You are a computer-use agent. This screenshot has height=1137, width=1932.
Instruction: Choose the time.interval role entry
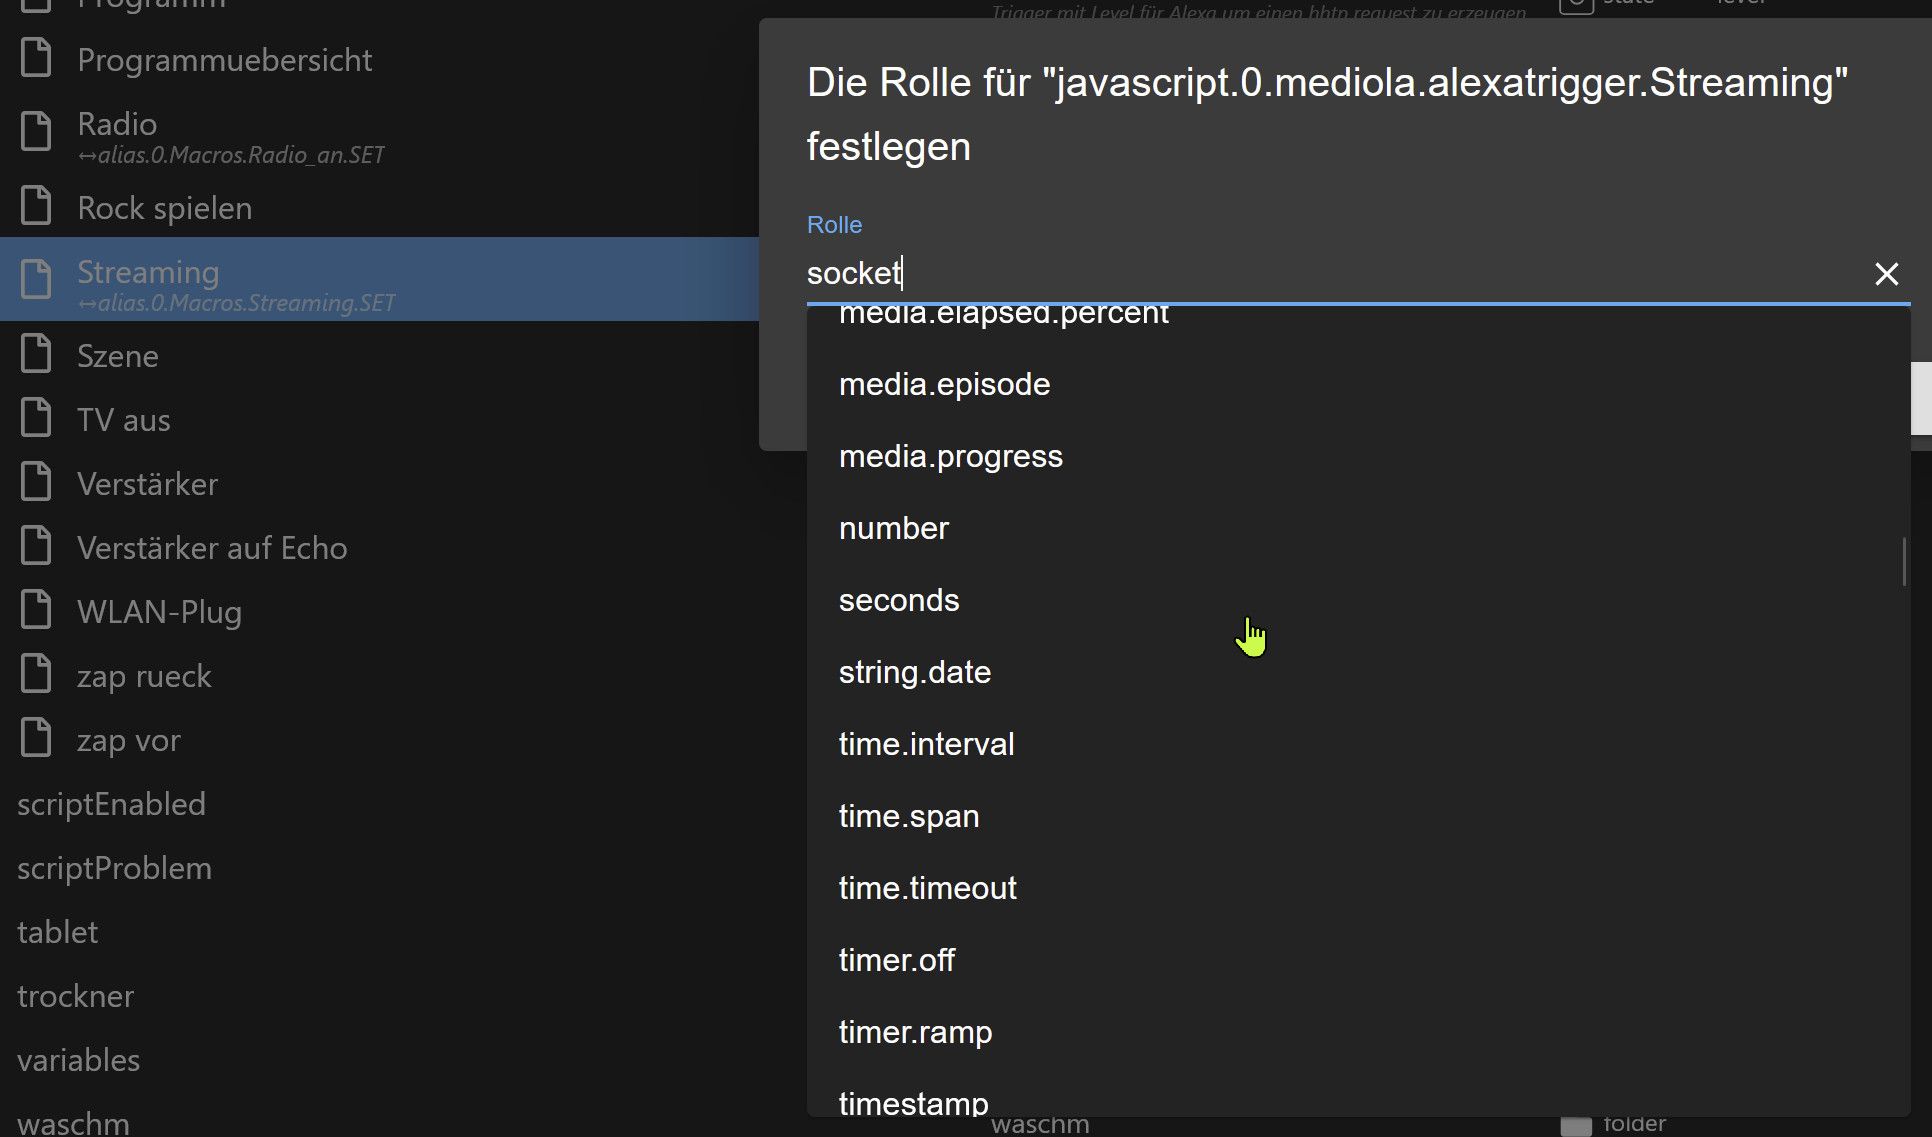tap(926, 745)
